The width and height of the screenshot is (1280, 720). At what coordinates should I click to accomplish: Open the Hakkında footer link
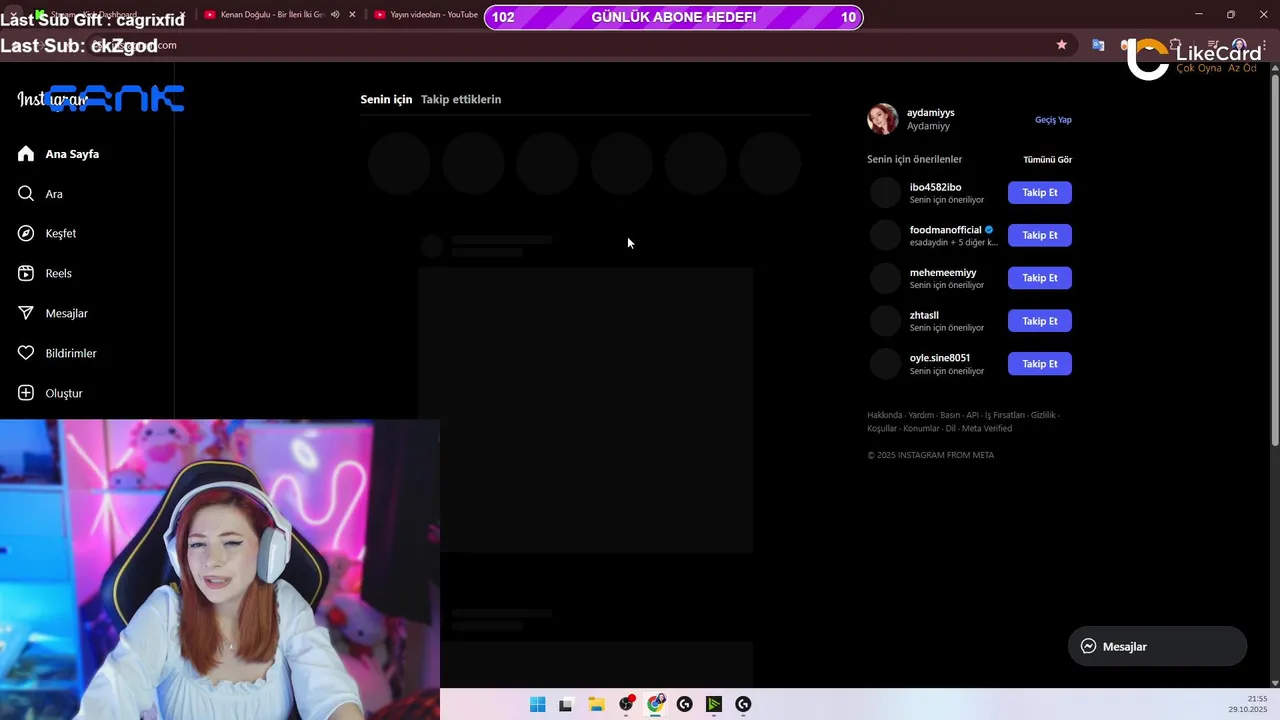[x=884, y=415]
